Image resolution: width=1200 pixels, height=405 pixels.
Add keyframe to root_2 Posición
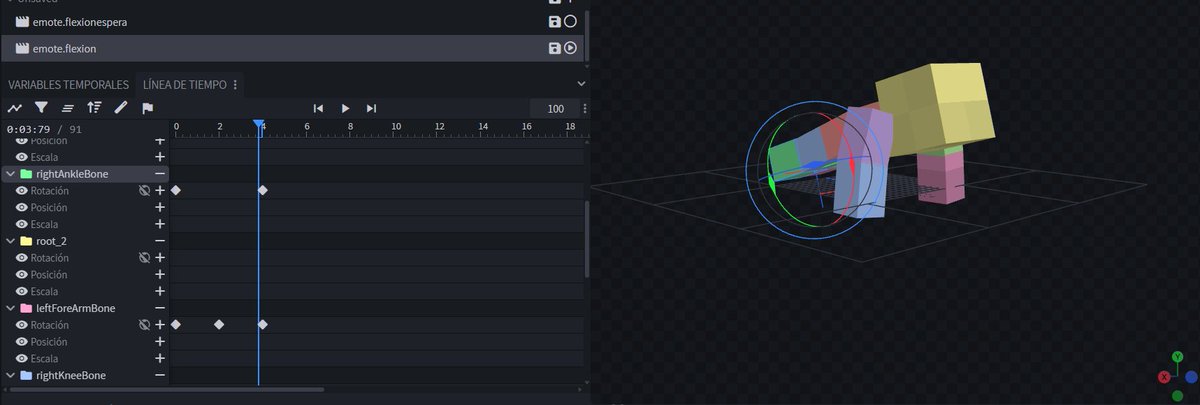click(160, 274)
